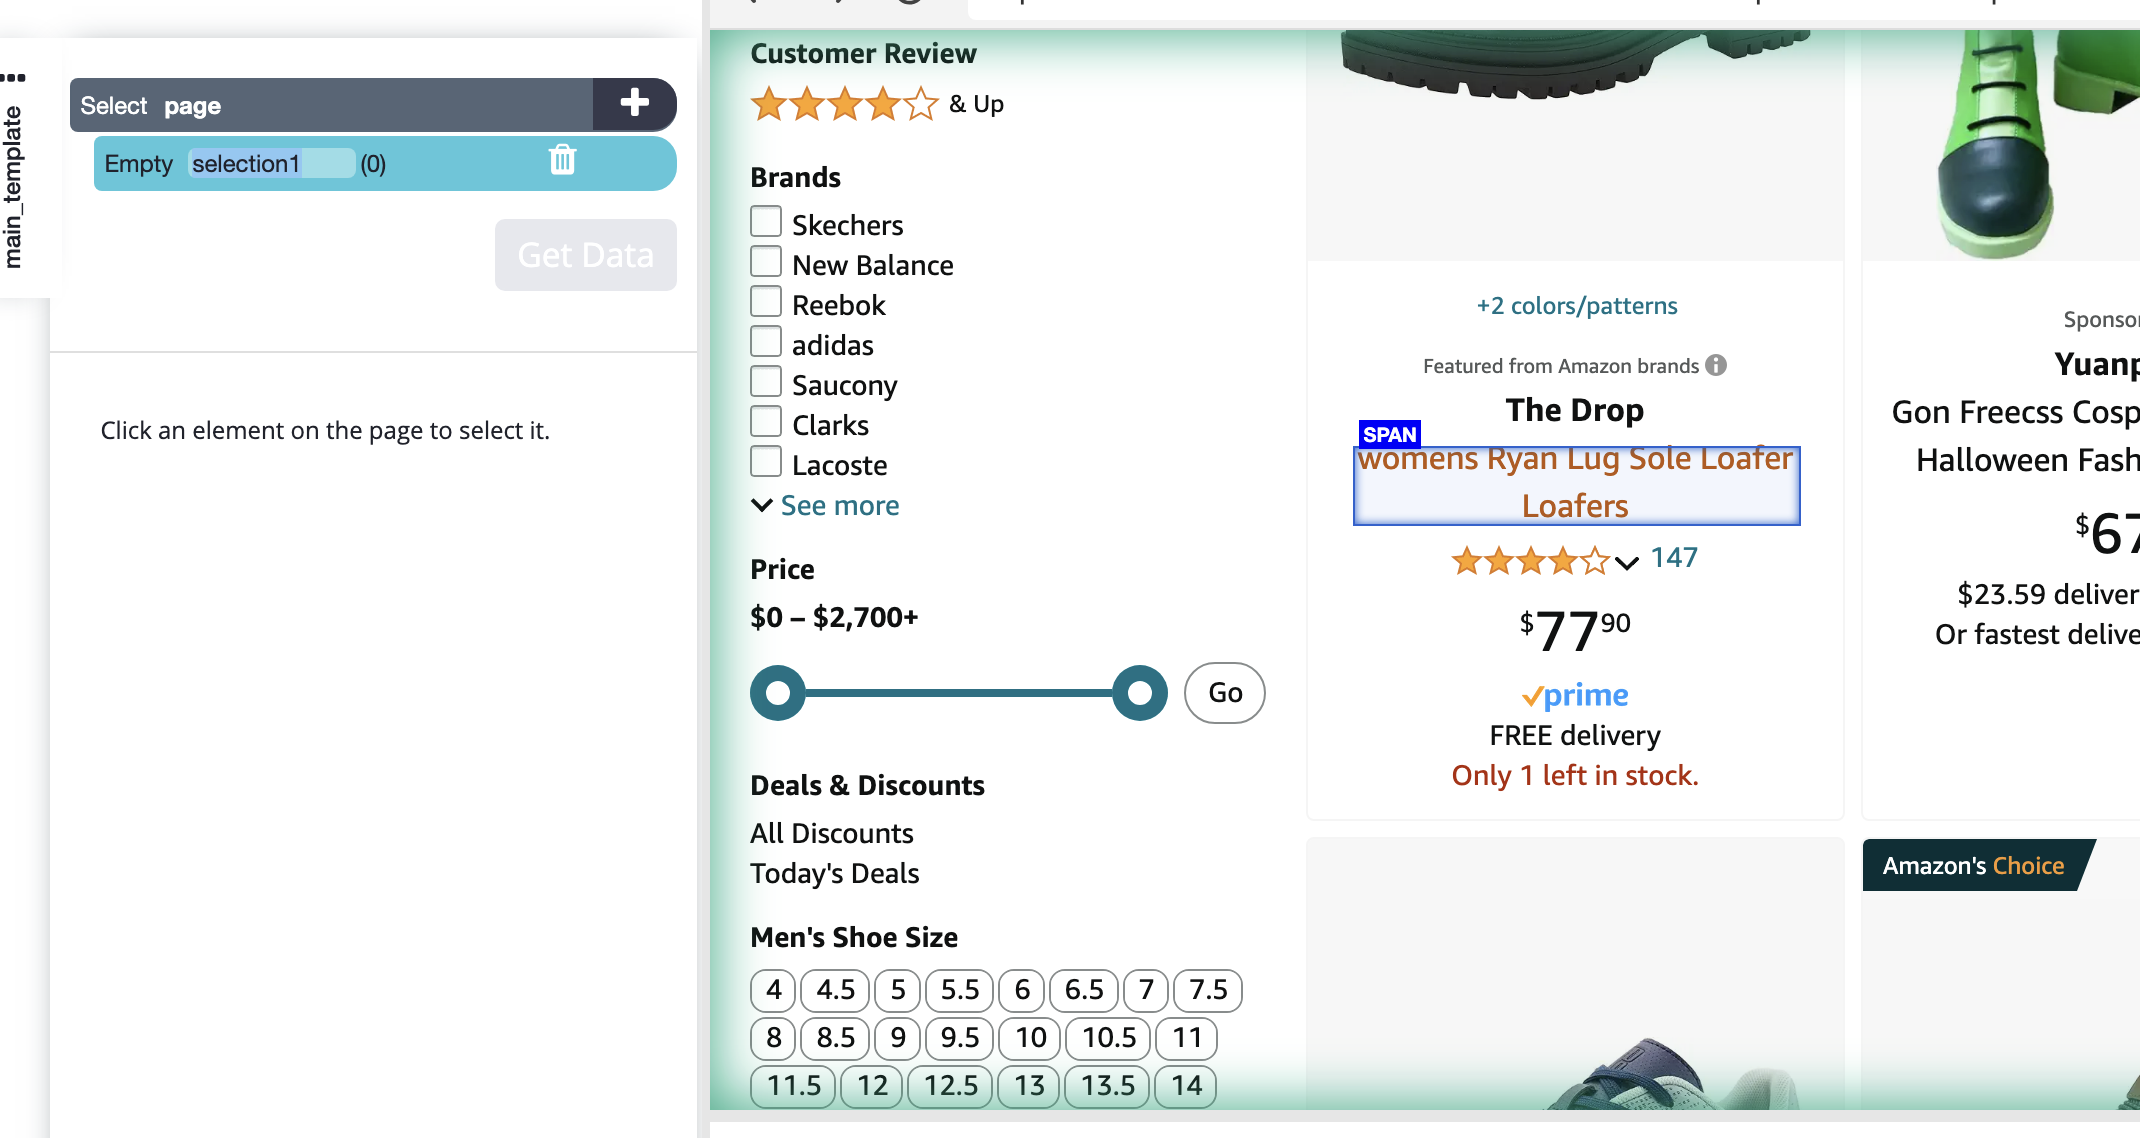The image size is (2140, 1138).
Task: Open the three-dots menu above main_template
Action: coord(14,77)
